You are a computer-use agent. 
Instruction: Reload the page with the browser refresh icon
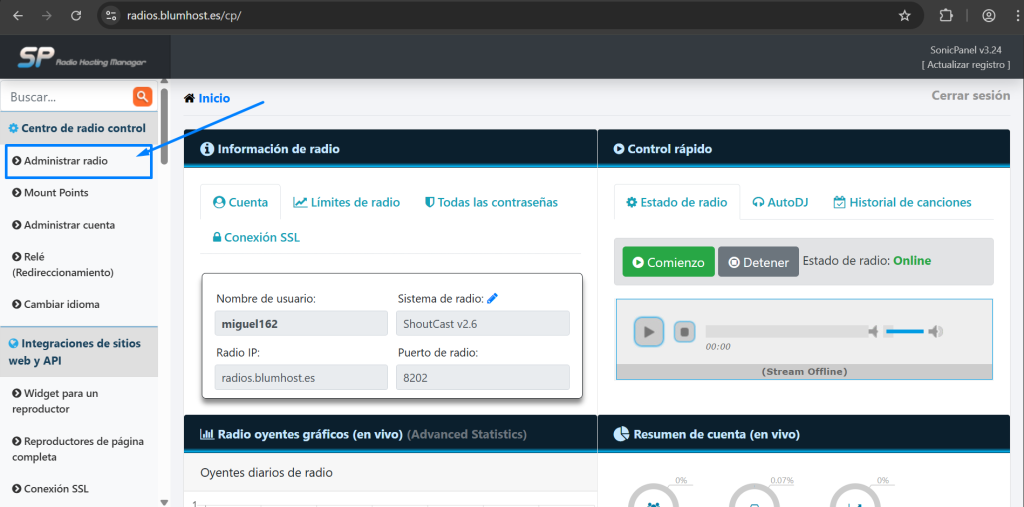(x=76, y=16)
